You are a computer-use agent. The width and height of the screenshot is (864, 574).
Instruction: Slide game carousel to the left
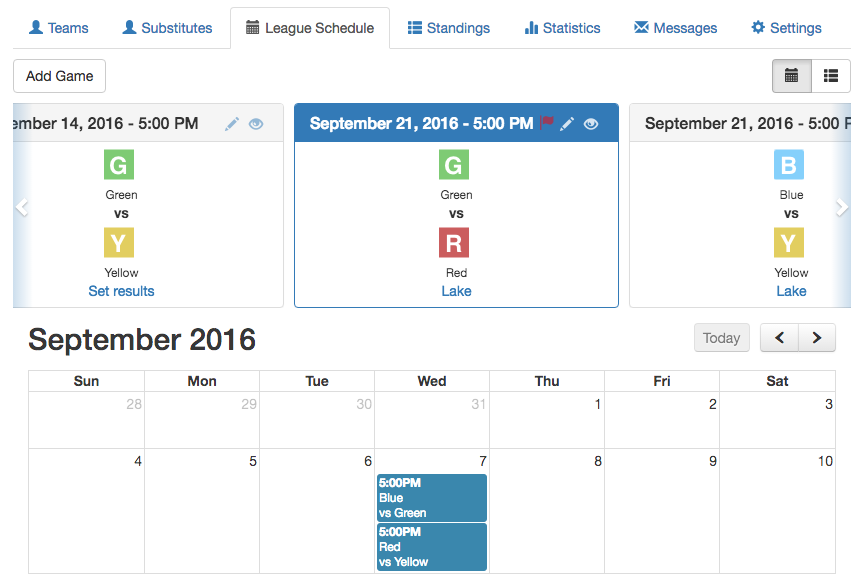point(22,208)
